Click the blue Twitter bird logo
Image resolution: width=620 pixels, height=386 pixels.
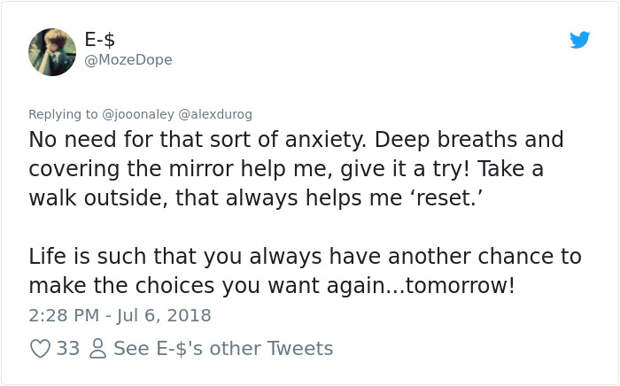click(580, 40)
